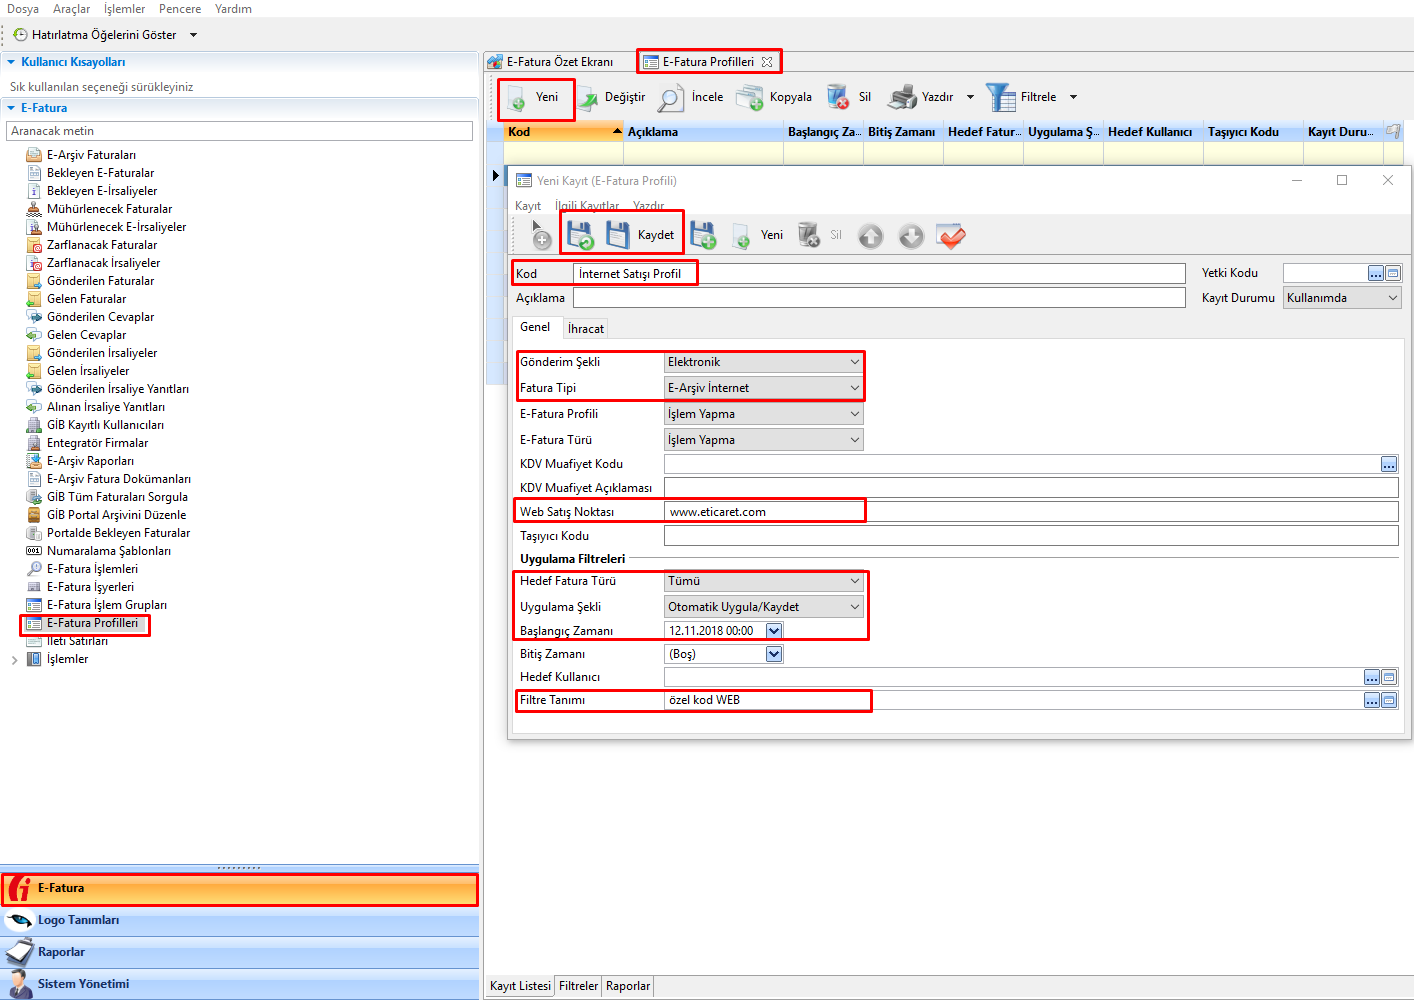Switch to the İhracat tab
This screenshot has height=1000, width=1414.
(x=585, y=329)
